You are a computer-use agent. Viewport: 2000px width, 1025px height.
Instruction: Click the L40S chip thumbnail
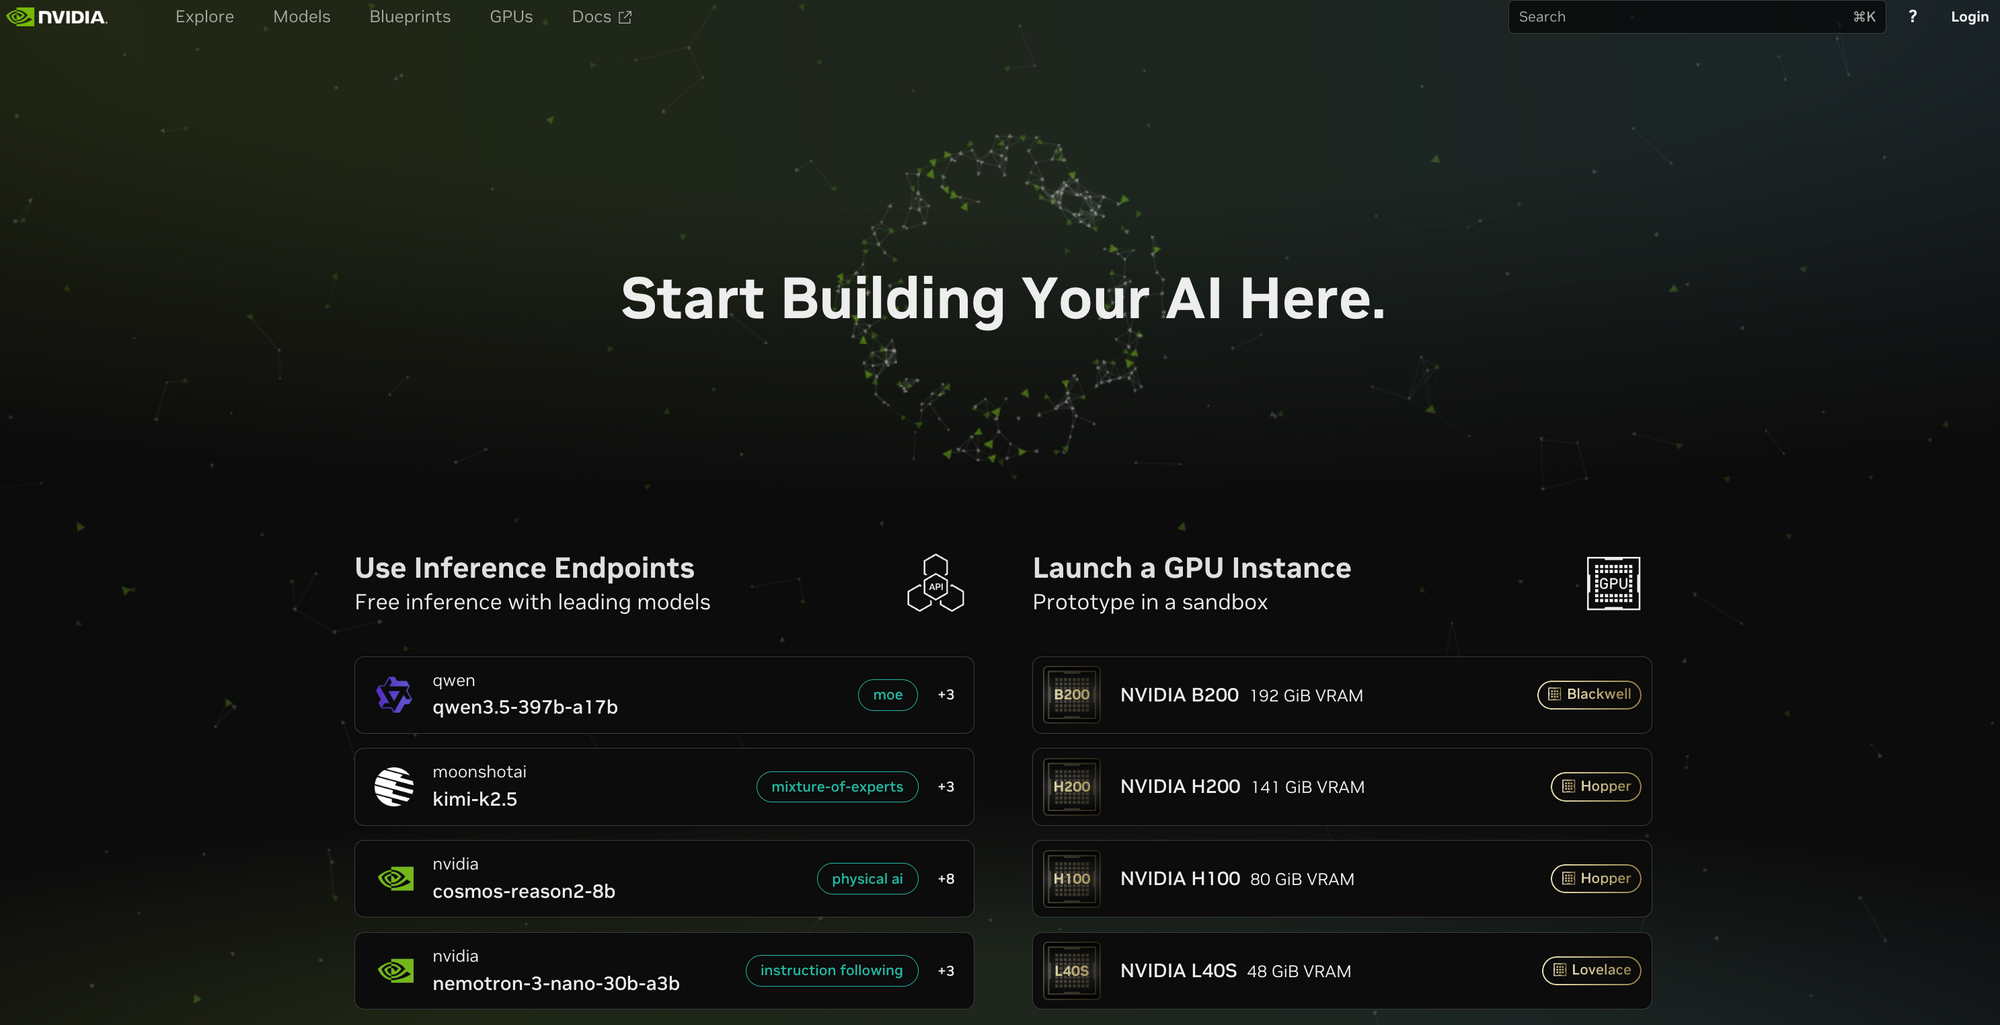click(x=1072, y=971)
